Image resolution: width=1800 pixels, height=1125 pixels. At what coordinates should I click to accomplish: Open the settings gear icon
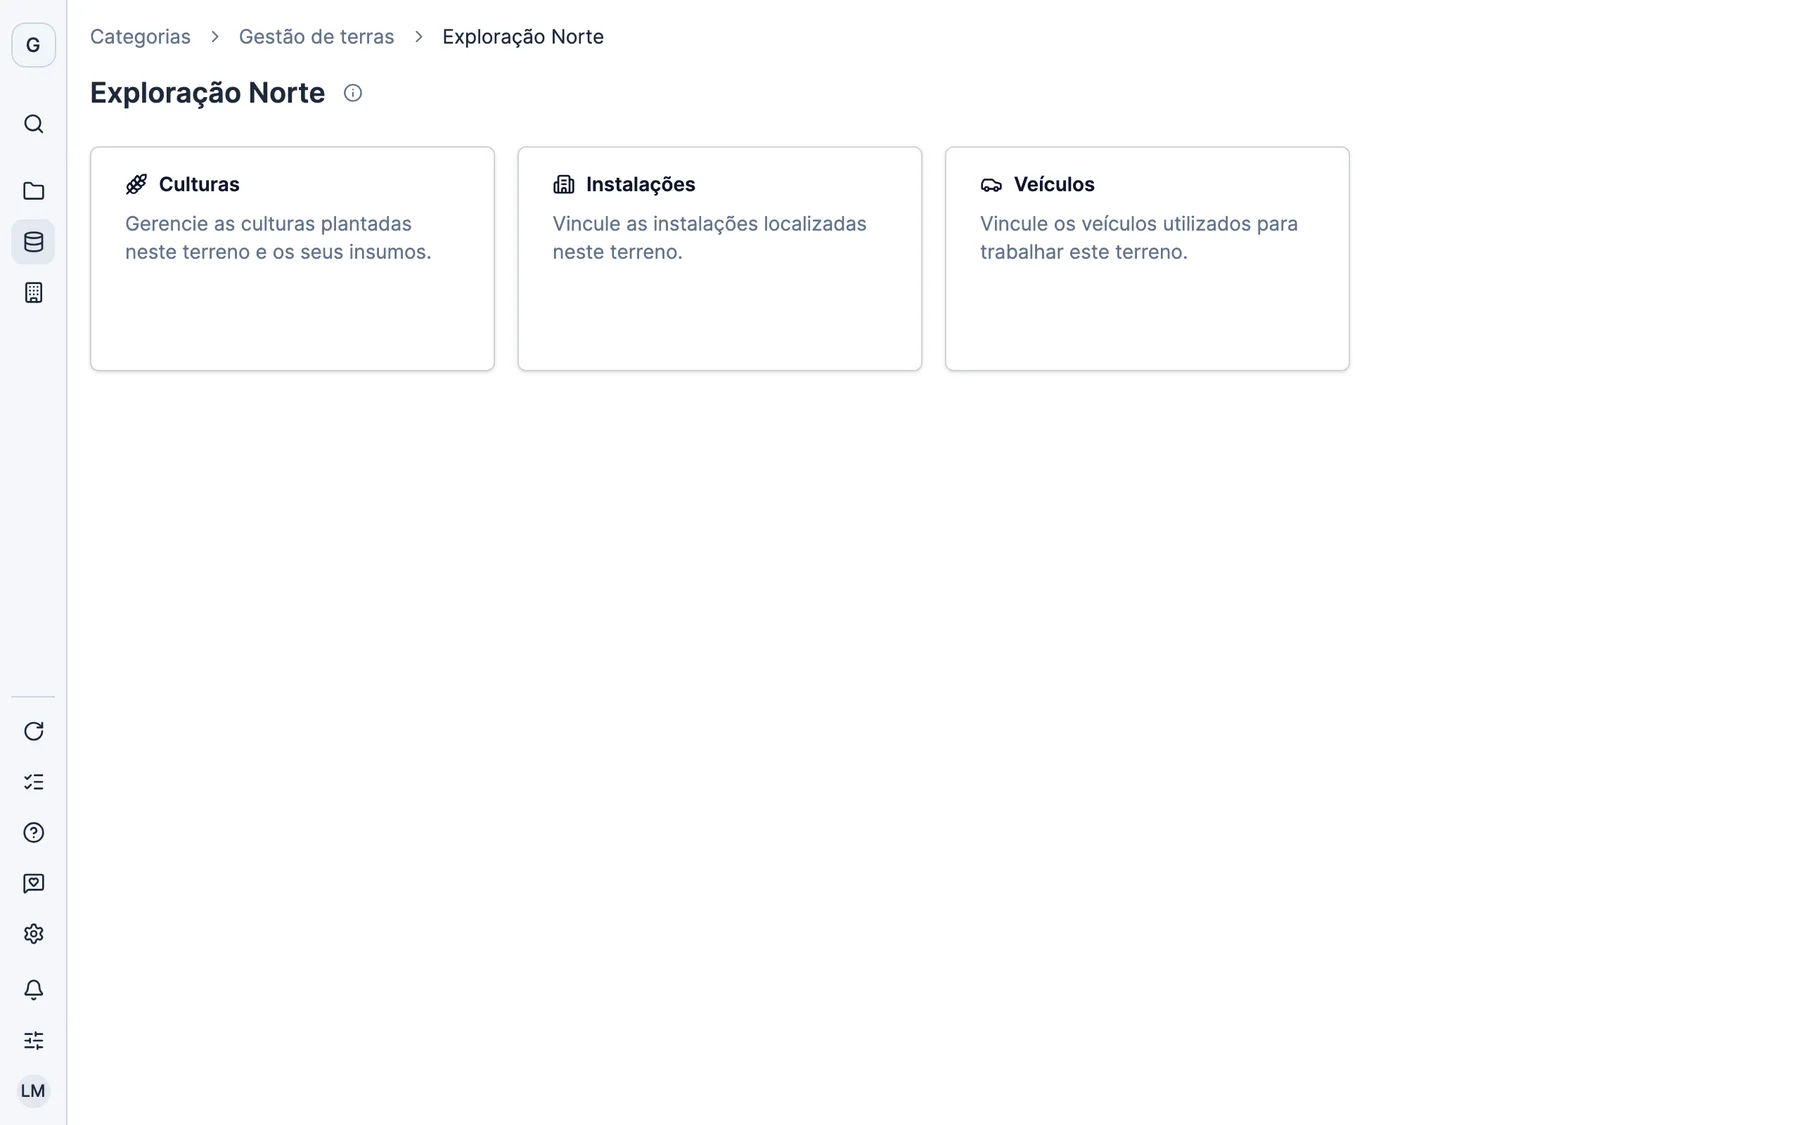[33, 934]
